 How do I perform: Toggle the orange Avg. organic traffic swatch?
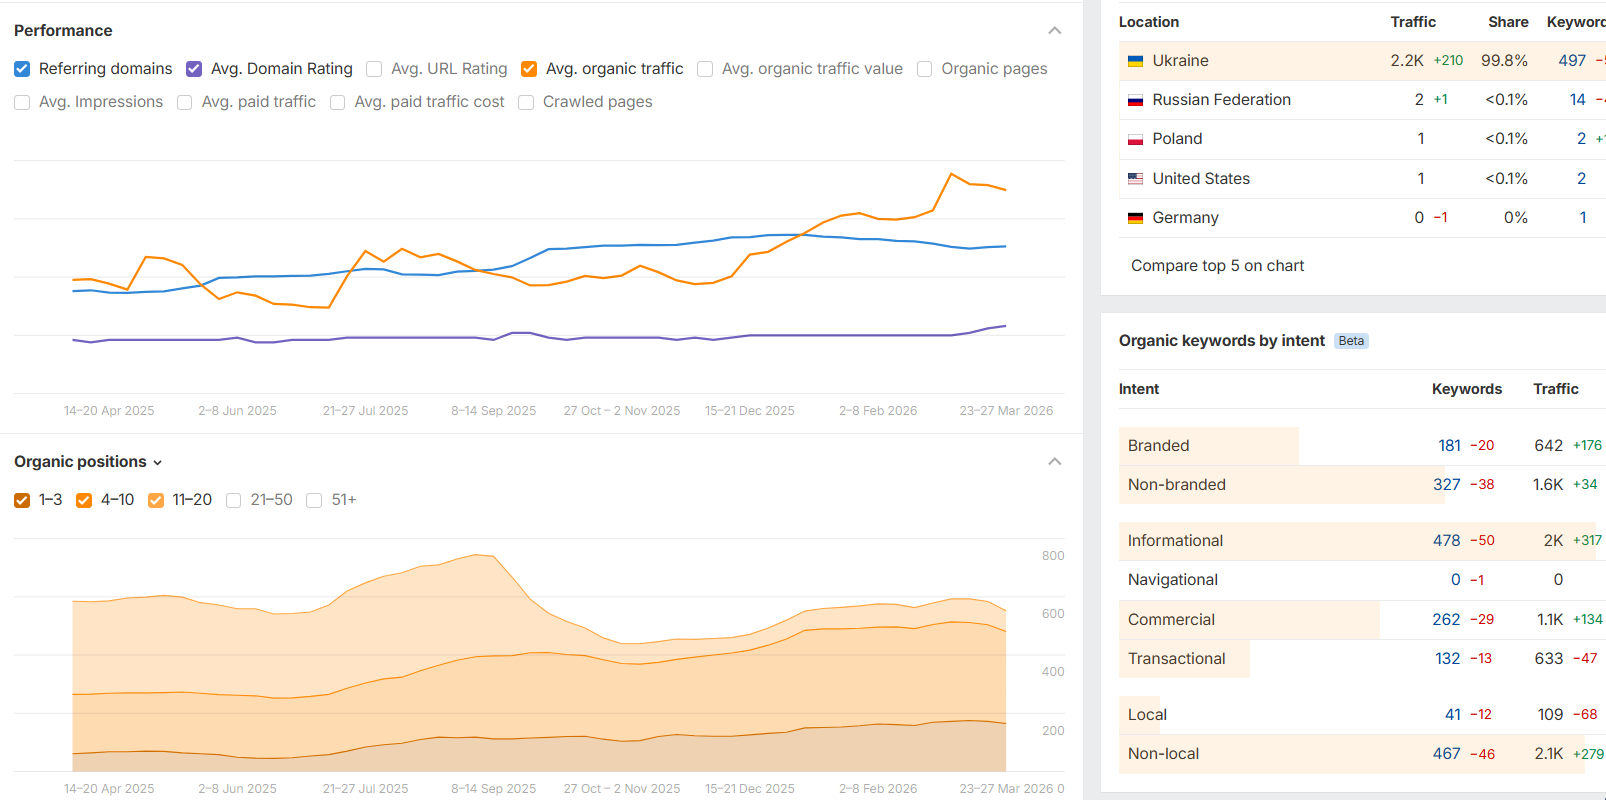529,69
